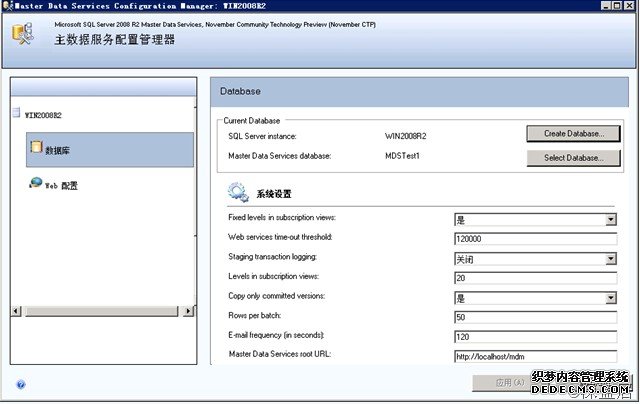The image size is (640, 404).
Task: Click the WIN2008R2 server node icon
Action: [x=16, y=113]
